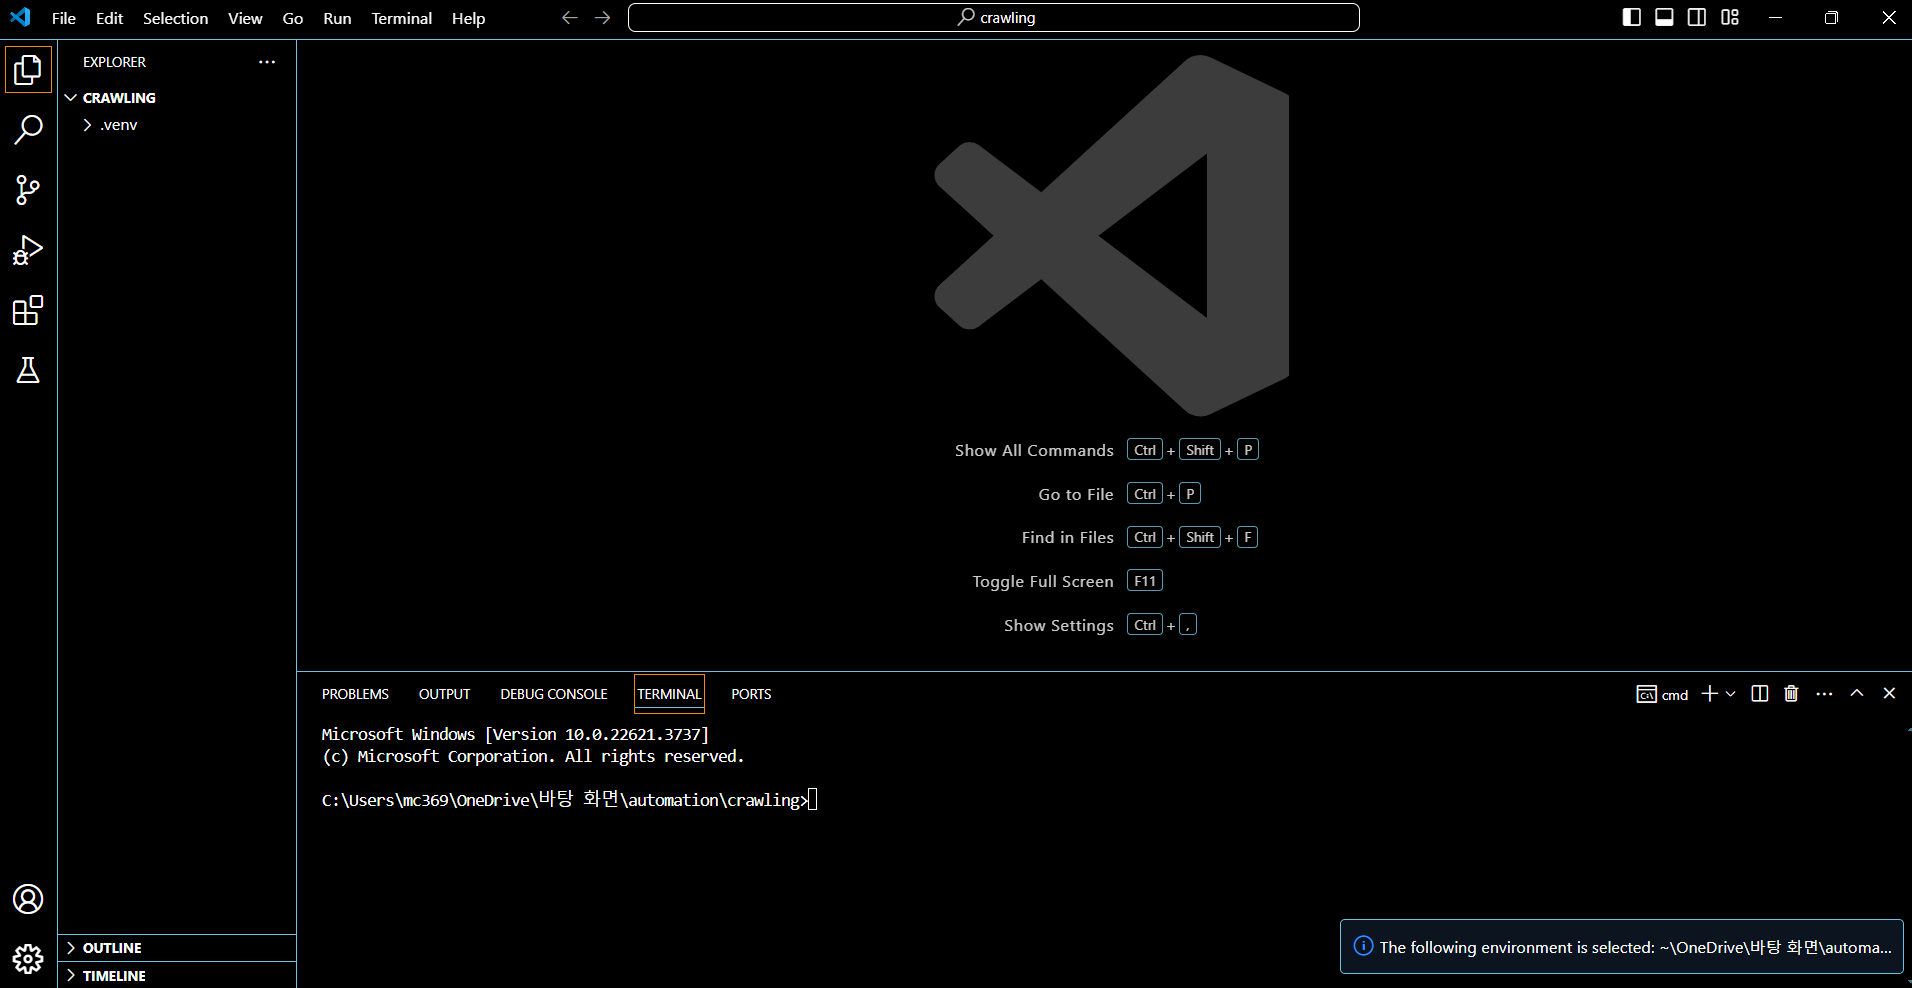This screenshot has width=1912, height=988.
Task: Maximize the panel size with caret icon
Action: click(1857, 693)
